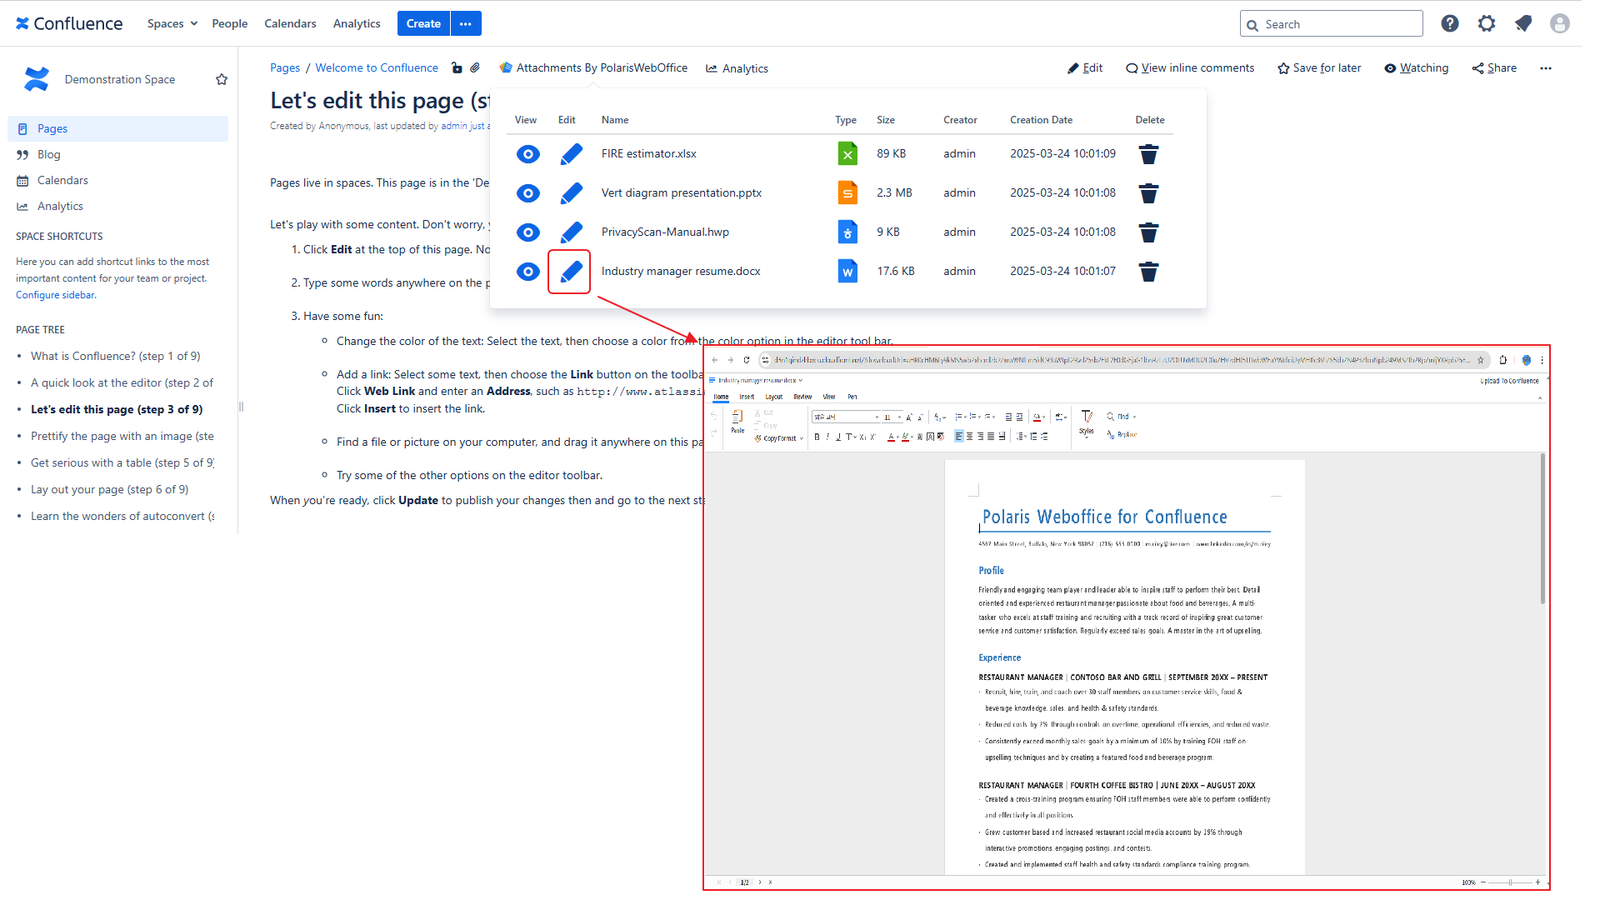Open 'Learn the wonders of autoconvert' page
The image size is (1610, 900).
pyautogui.click(x=122, y=516)
